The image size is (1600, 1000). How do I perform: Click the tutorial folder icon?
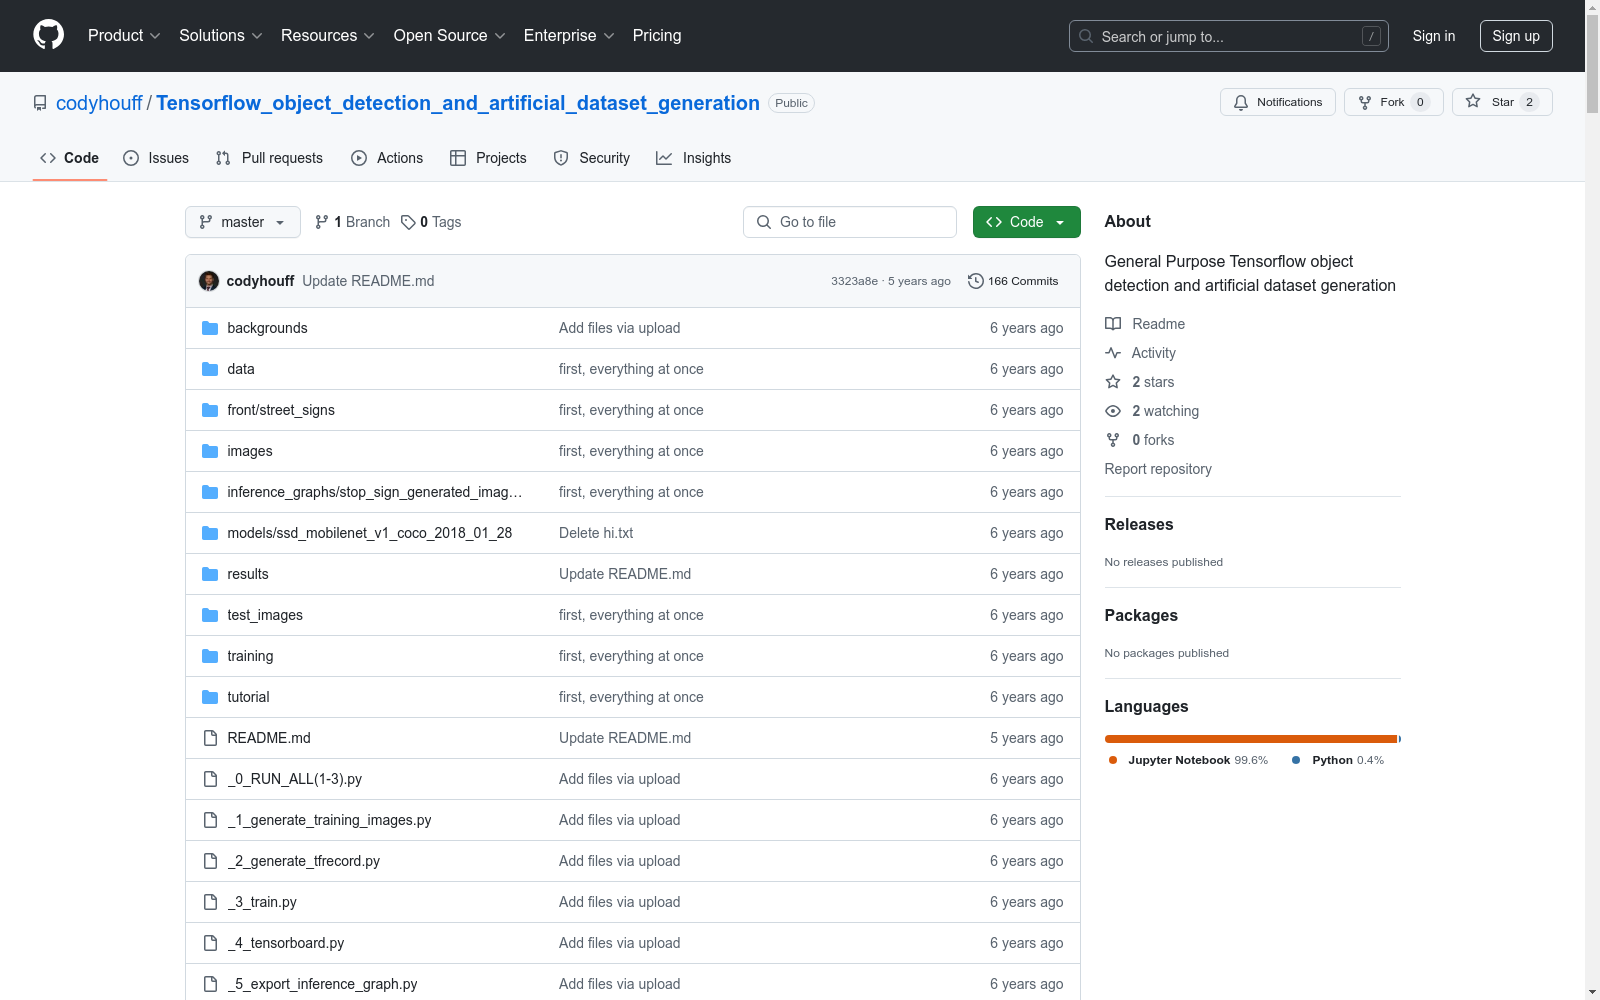(210, 697)
